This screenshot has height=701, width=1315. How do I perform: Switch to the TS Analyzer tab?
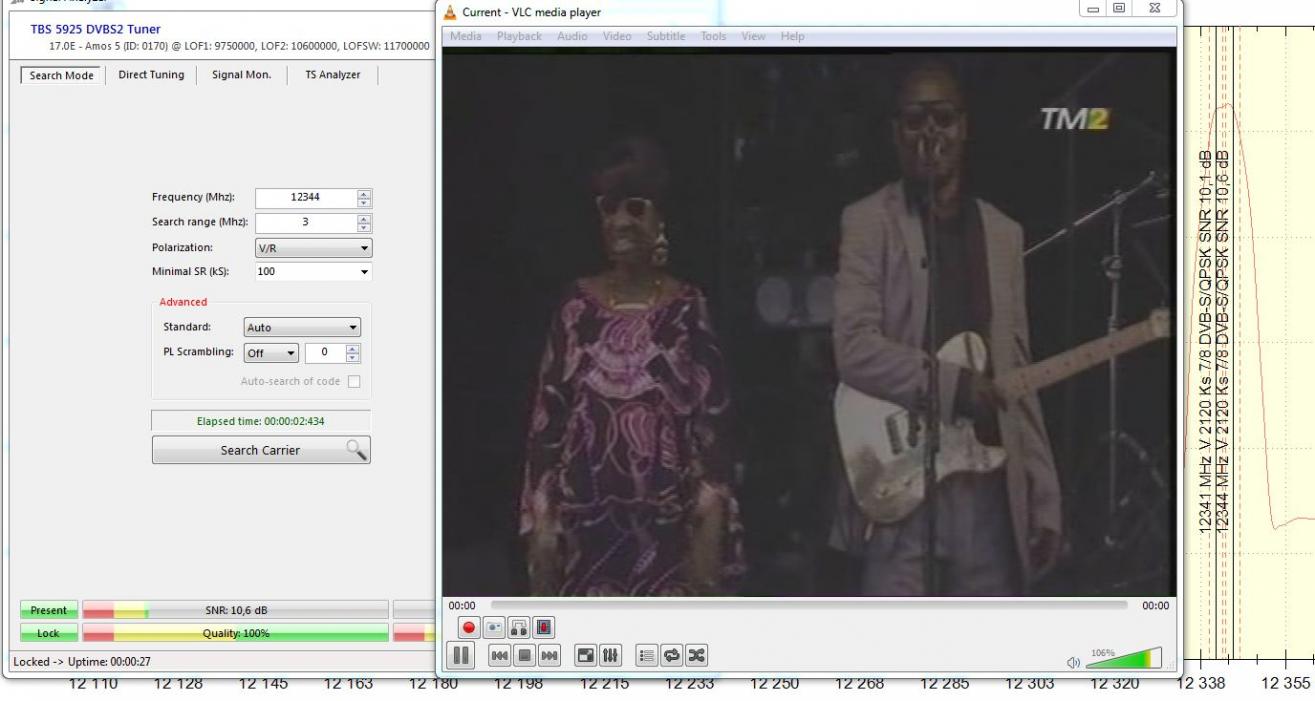(332, 75)
